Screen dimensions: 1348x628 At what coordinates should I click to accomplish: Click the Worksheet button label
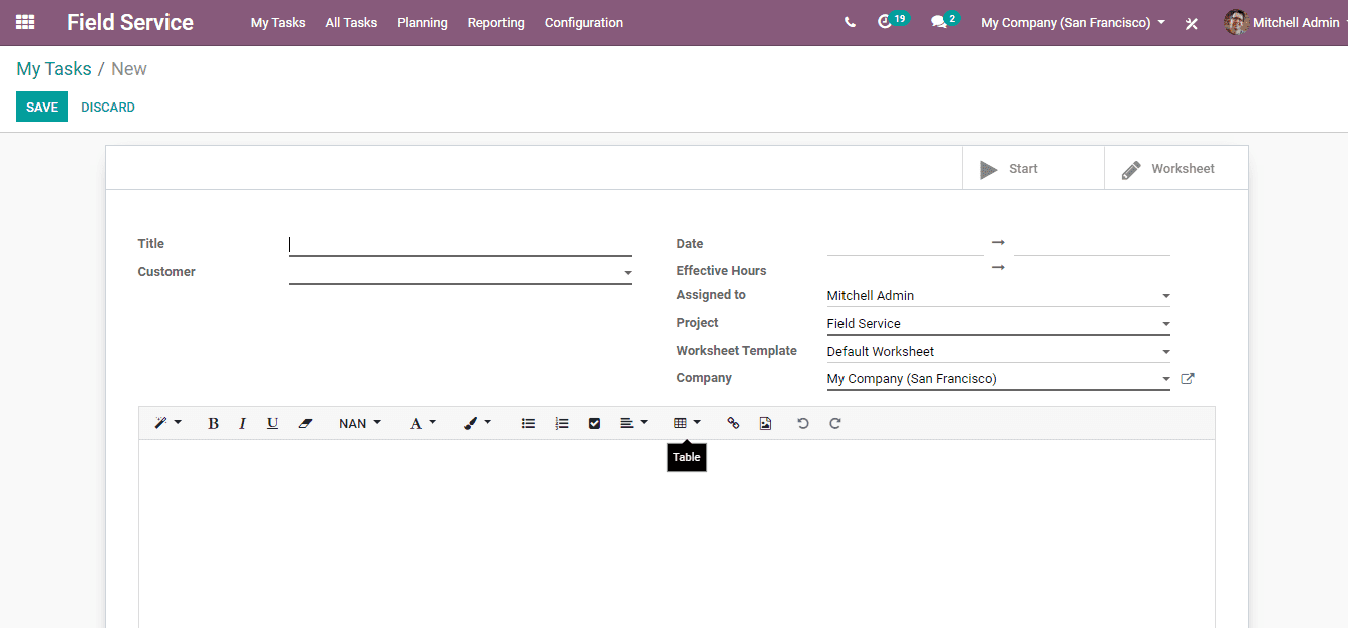coord(1183,169)
